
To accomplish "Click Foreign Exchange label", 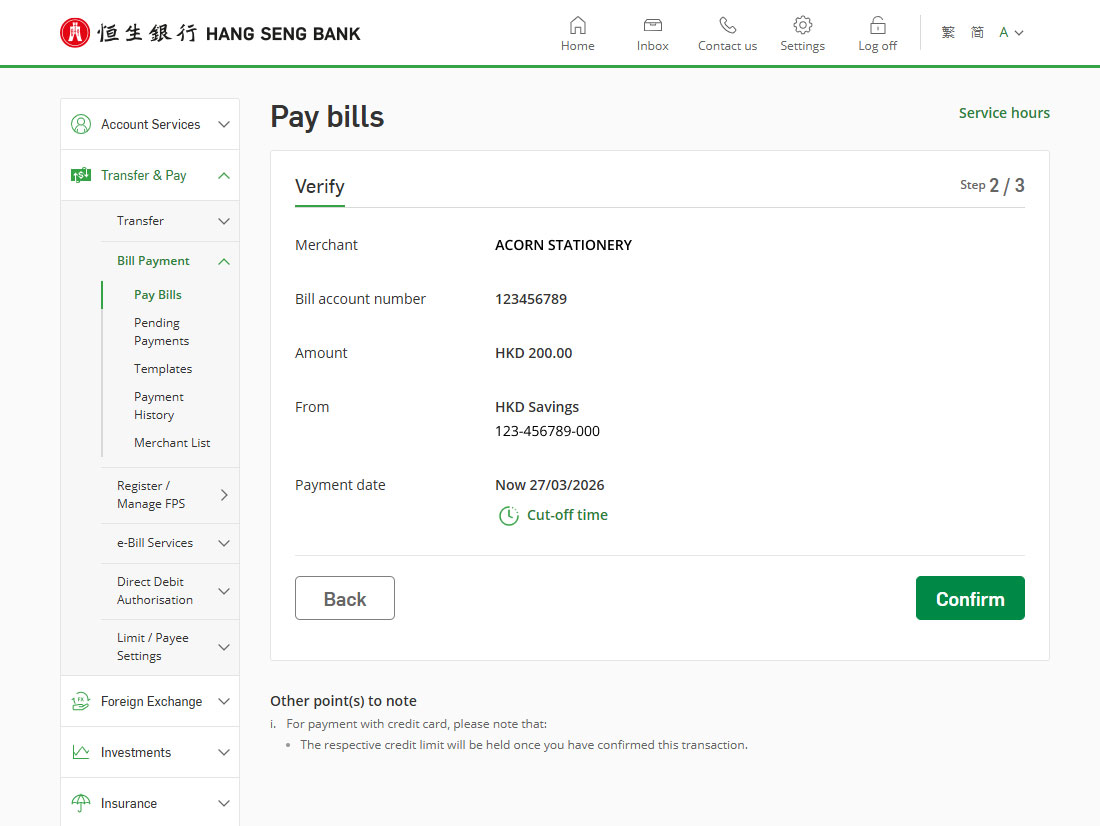I will pyautogui.click(x=152, y=701).
